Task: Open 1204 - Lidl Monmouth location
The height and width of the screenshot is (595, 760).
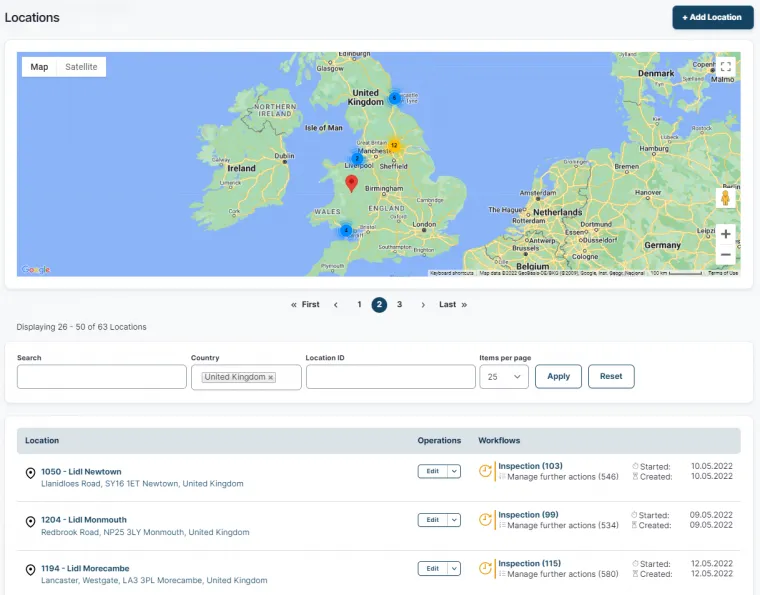Action: [x=84, y=520]
